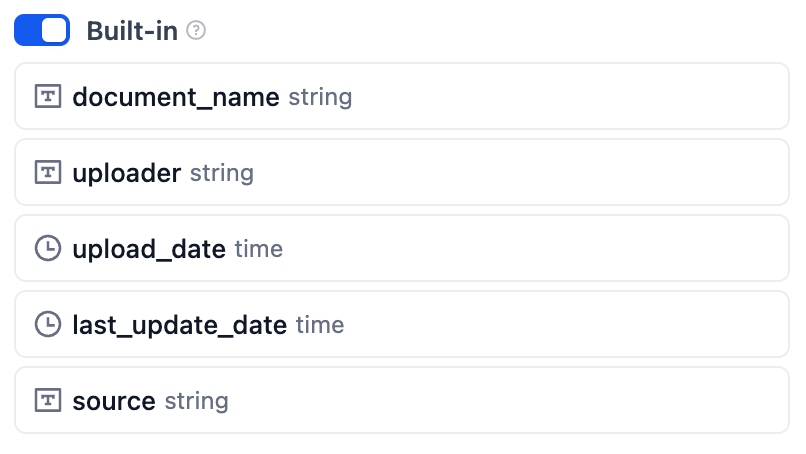Click the text-type icon next to source
The image size is (806, 454).
48,401
